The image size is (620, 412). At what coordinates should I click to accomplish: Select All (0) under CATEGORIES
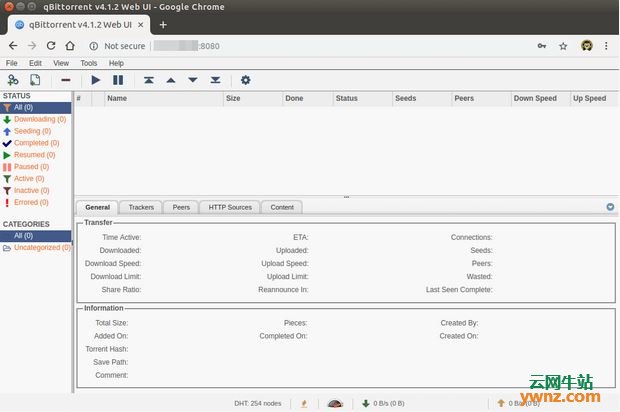(36, 236)
